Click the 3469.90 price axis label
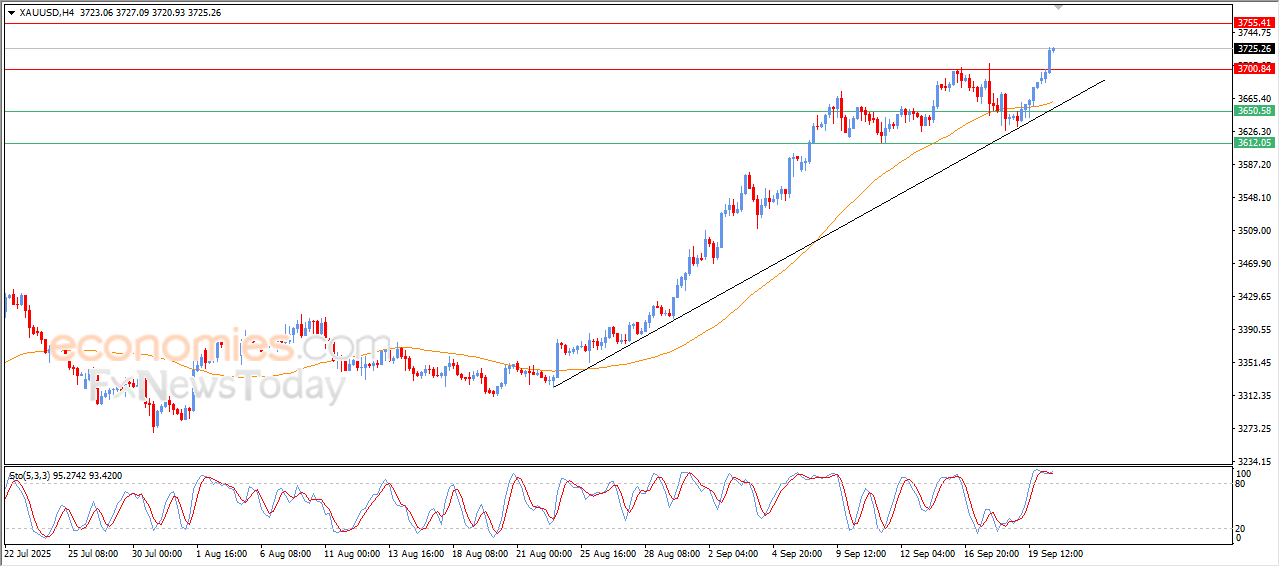The image size is (1280, 567). pyautogui.click(x=1253, y=263)
